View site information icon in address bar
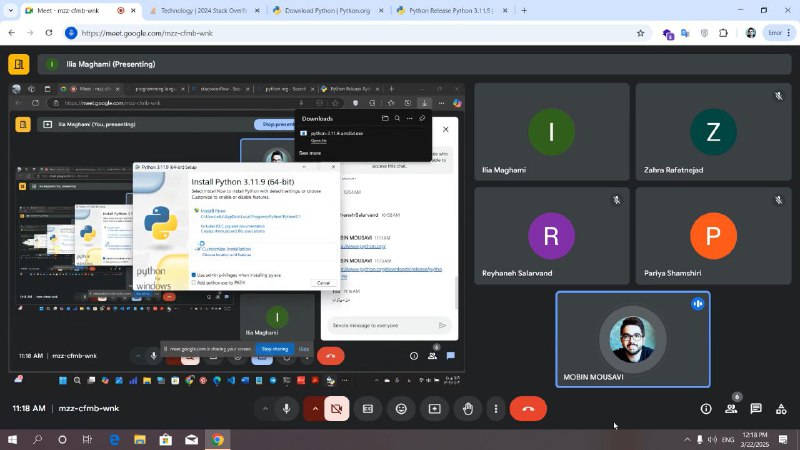 [71, 33]
